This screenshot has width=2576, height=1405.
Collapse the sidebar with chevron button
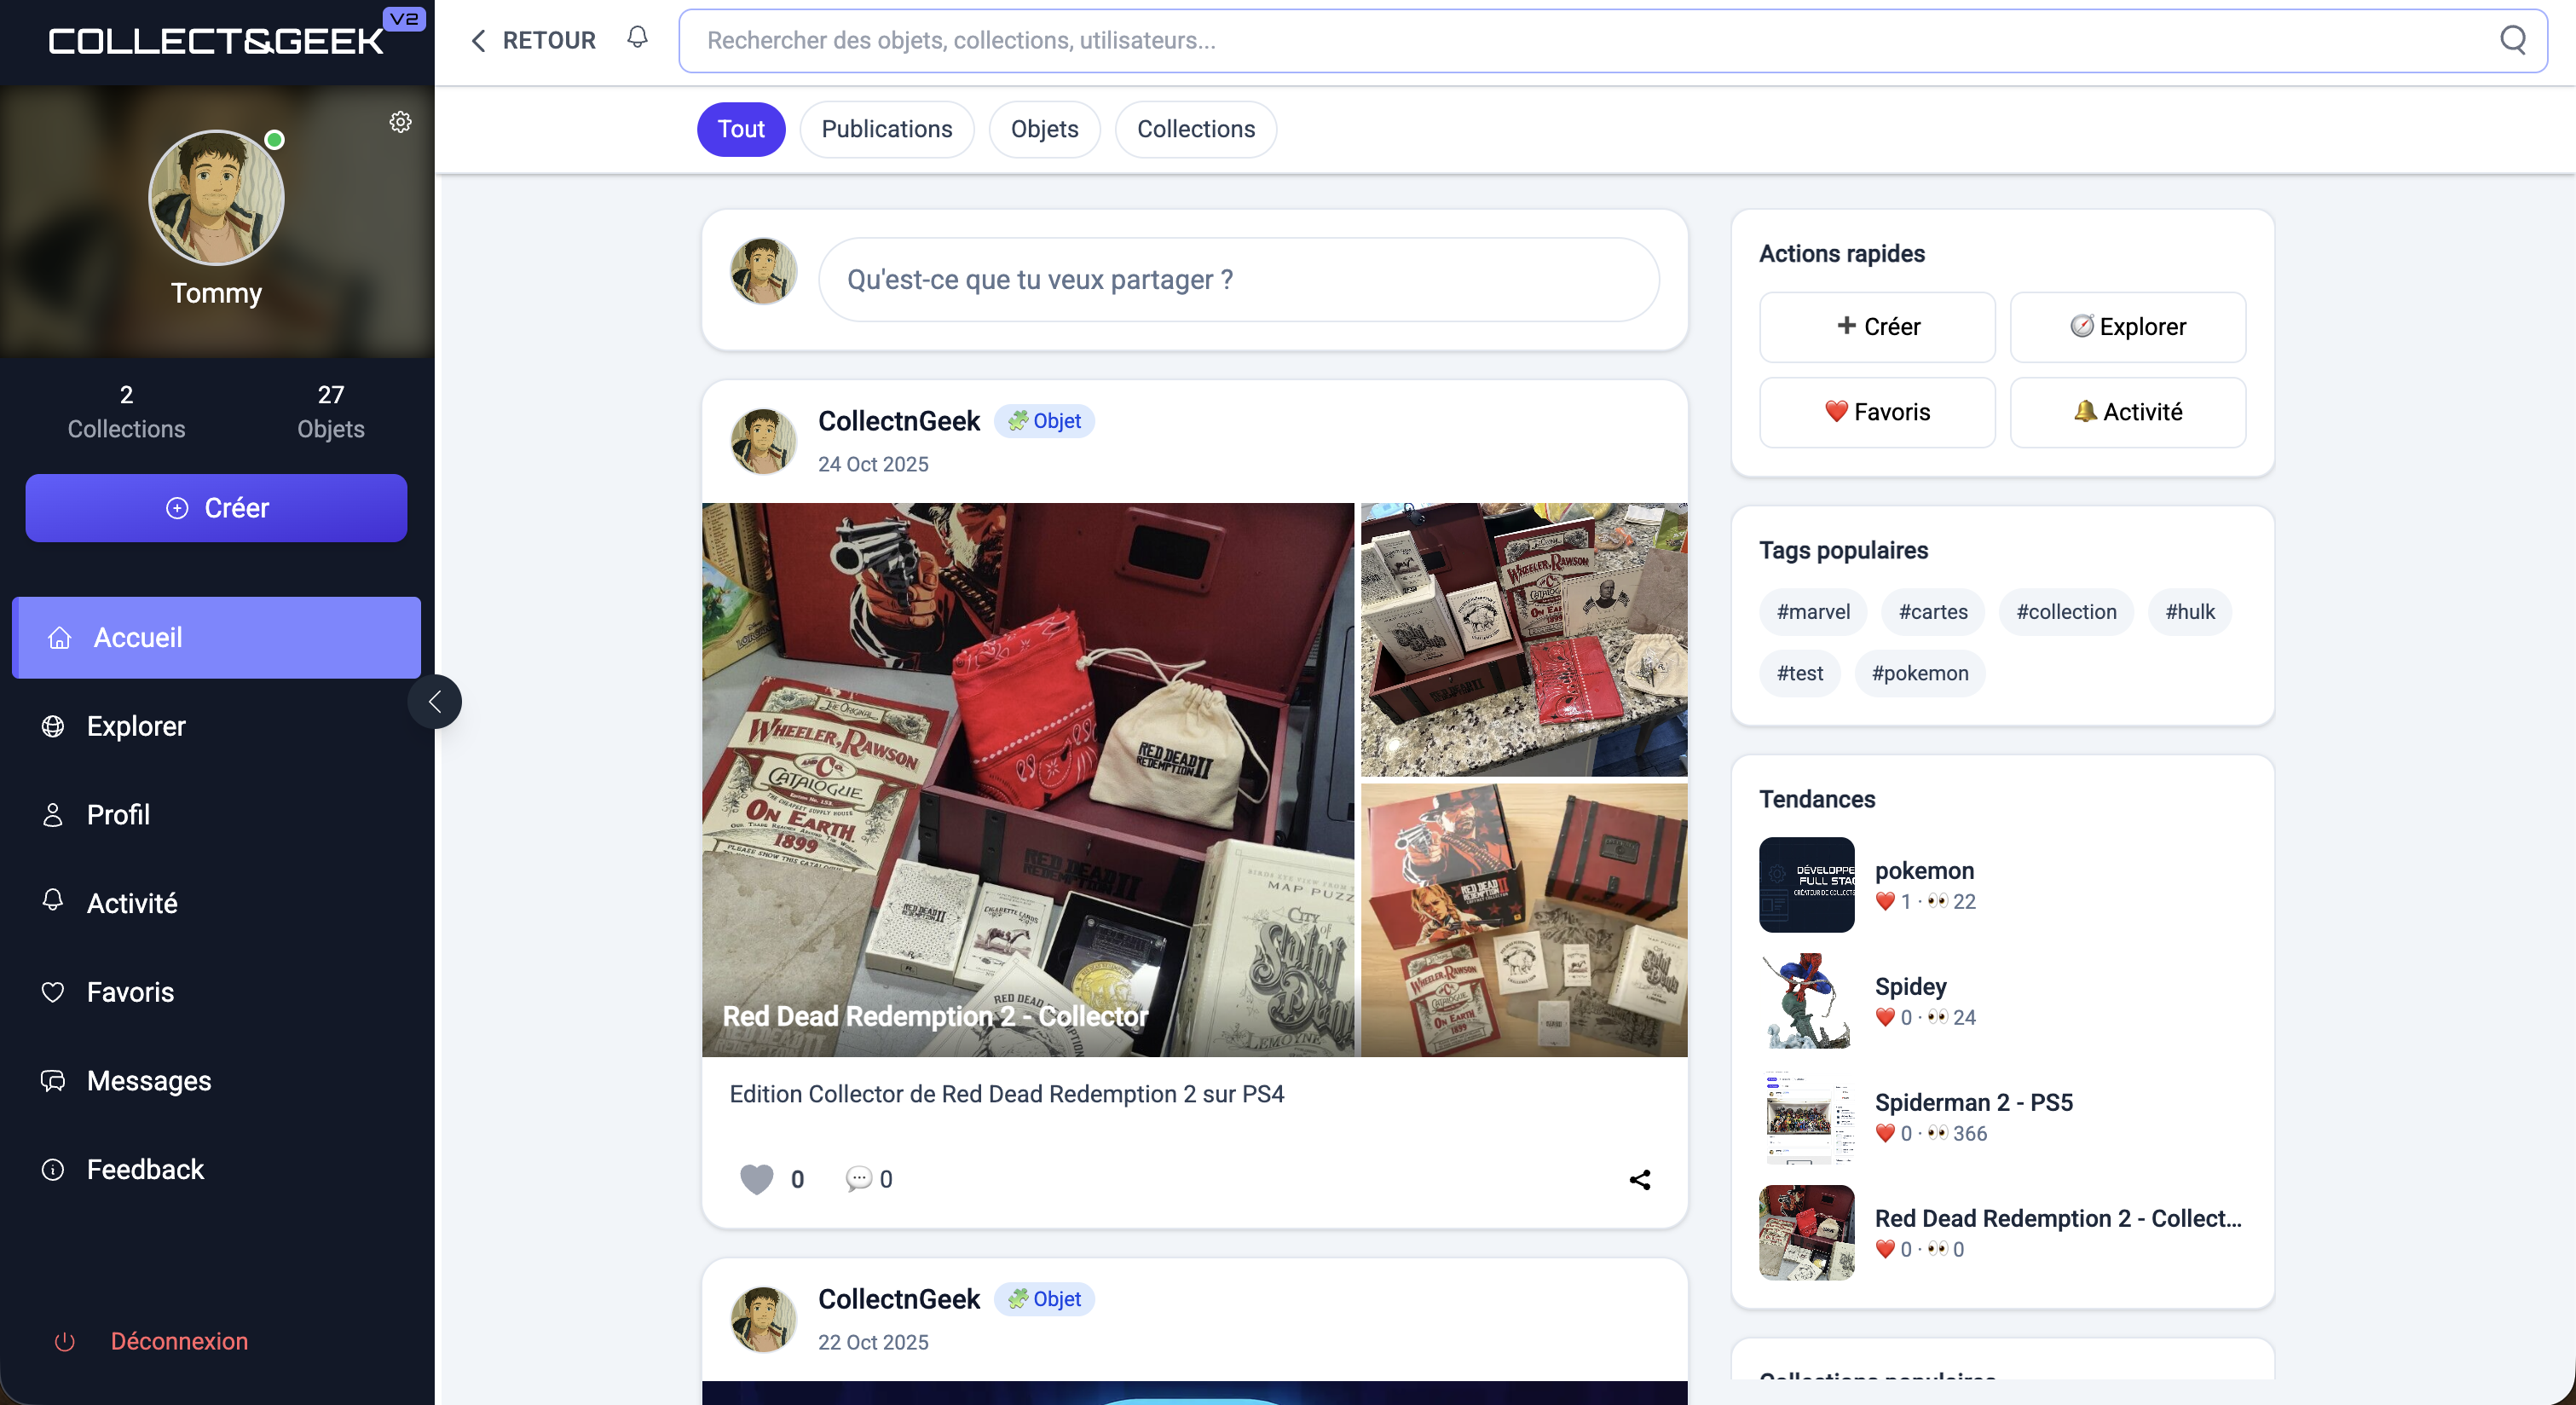435,702
